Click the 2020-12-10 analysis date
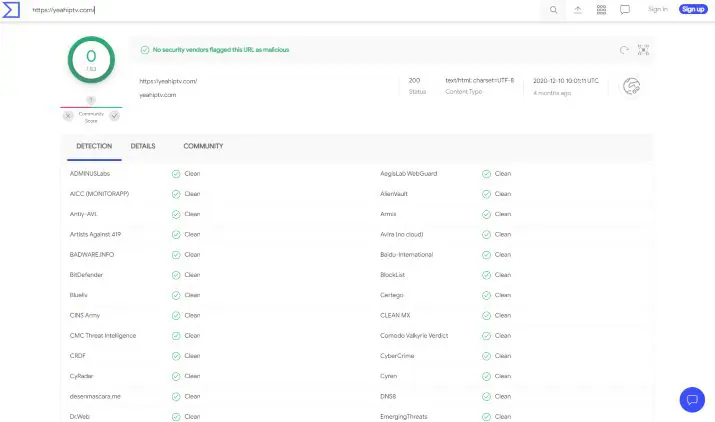Image resolution: width=715 pixels, height=422 pixels. [x=566, y=81]
